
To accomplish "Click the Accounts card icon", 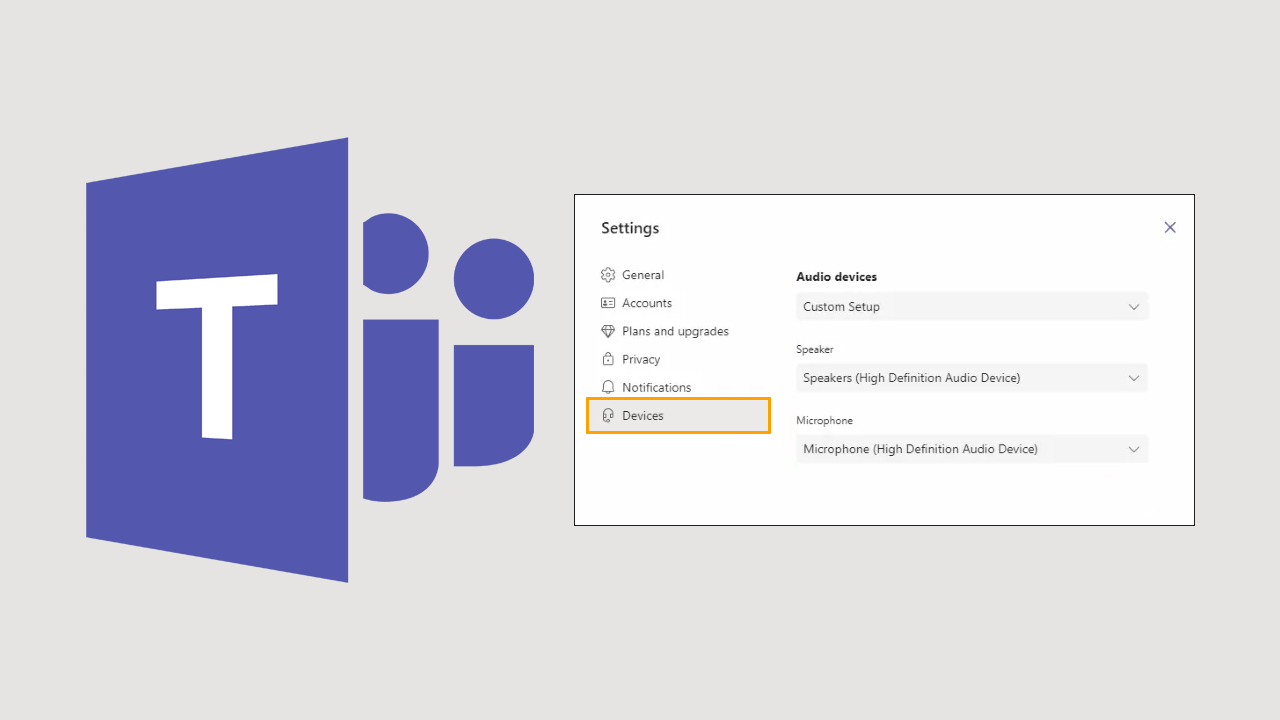I will click(x=607, y=303).
